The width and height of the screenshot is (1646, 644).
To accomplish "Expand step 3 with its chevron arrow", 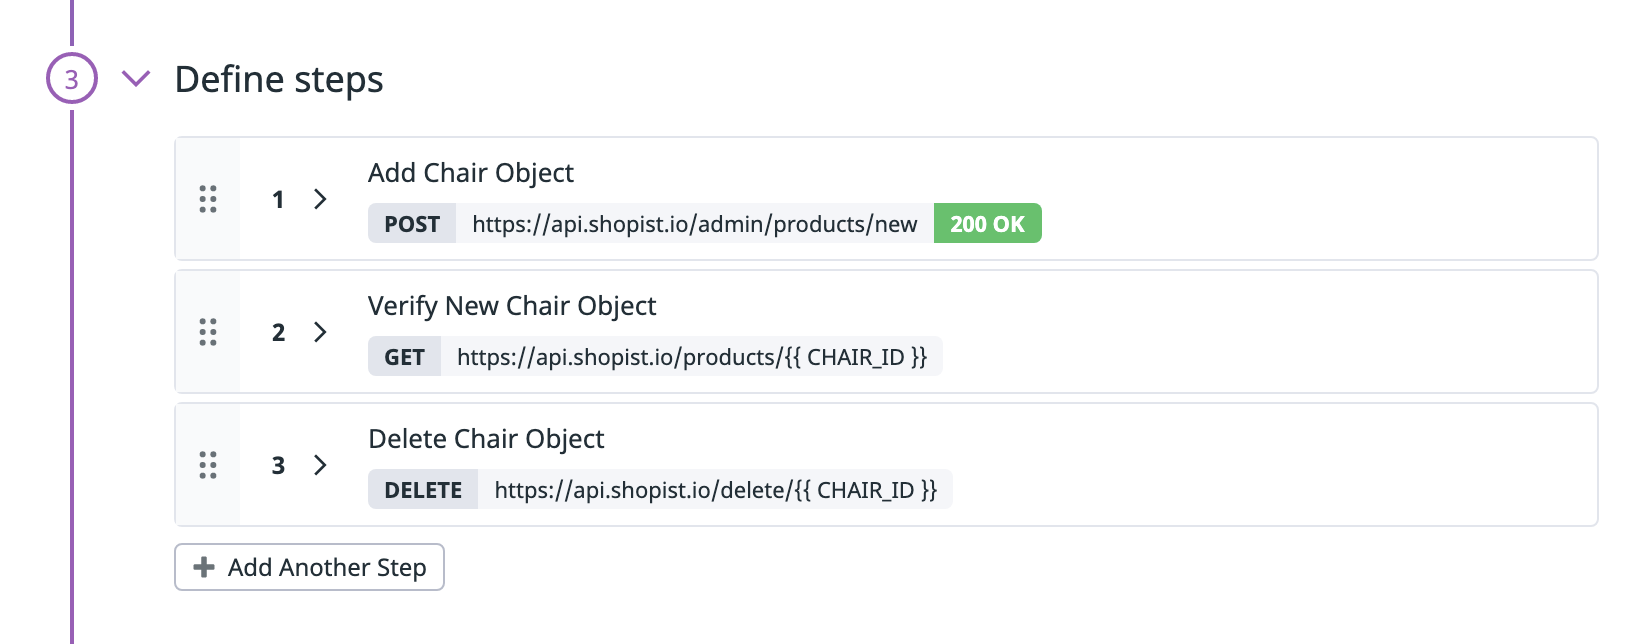I will [320, 465].
